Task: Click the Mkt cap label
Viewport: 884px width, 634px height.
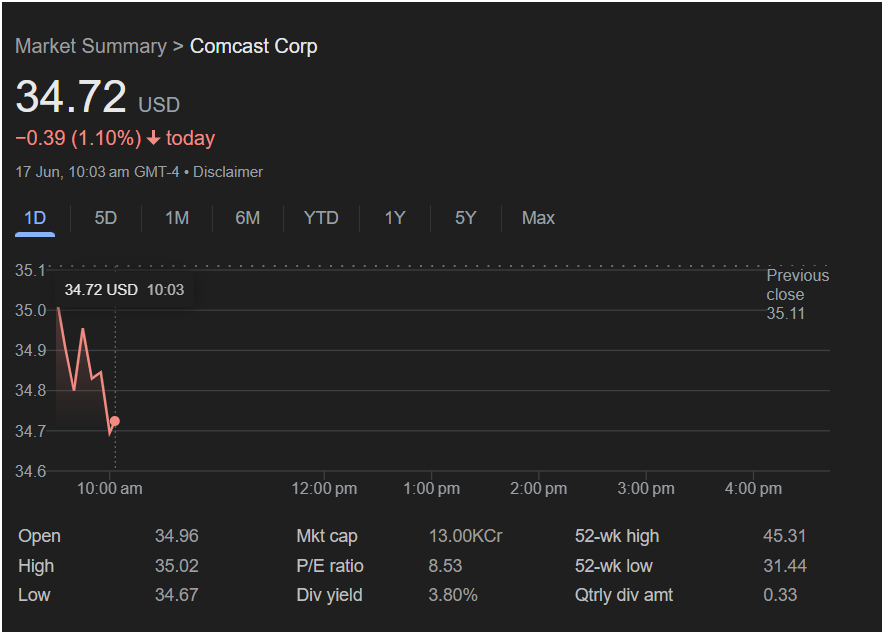Action: (x=327, y=536)
